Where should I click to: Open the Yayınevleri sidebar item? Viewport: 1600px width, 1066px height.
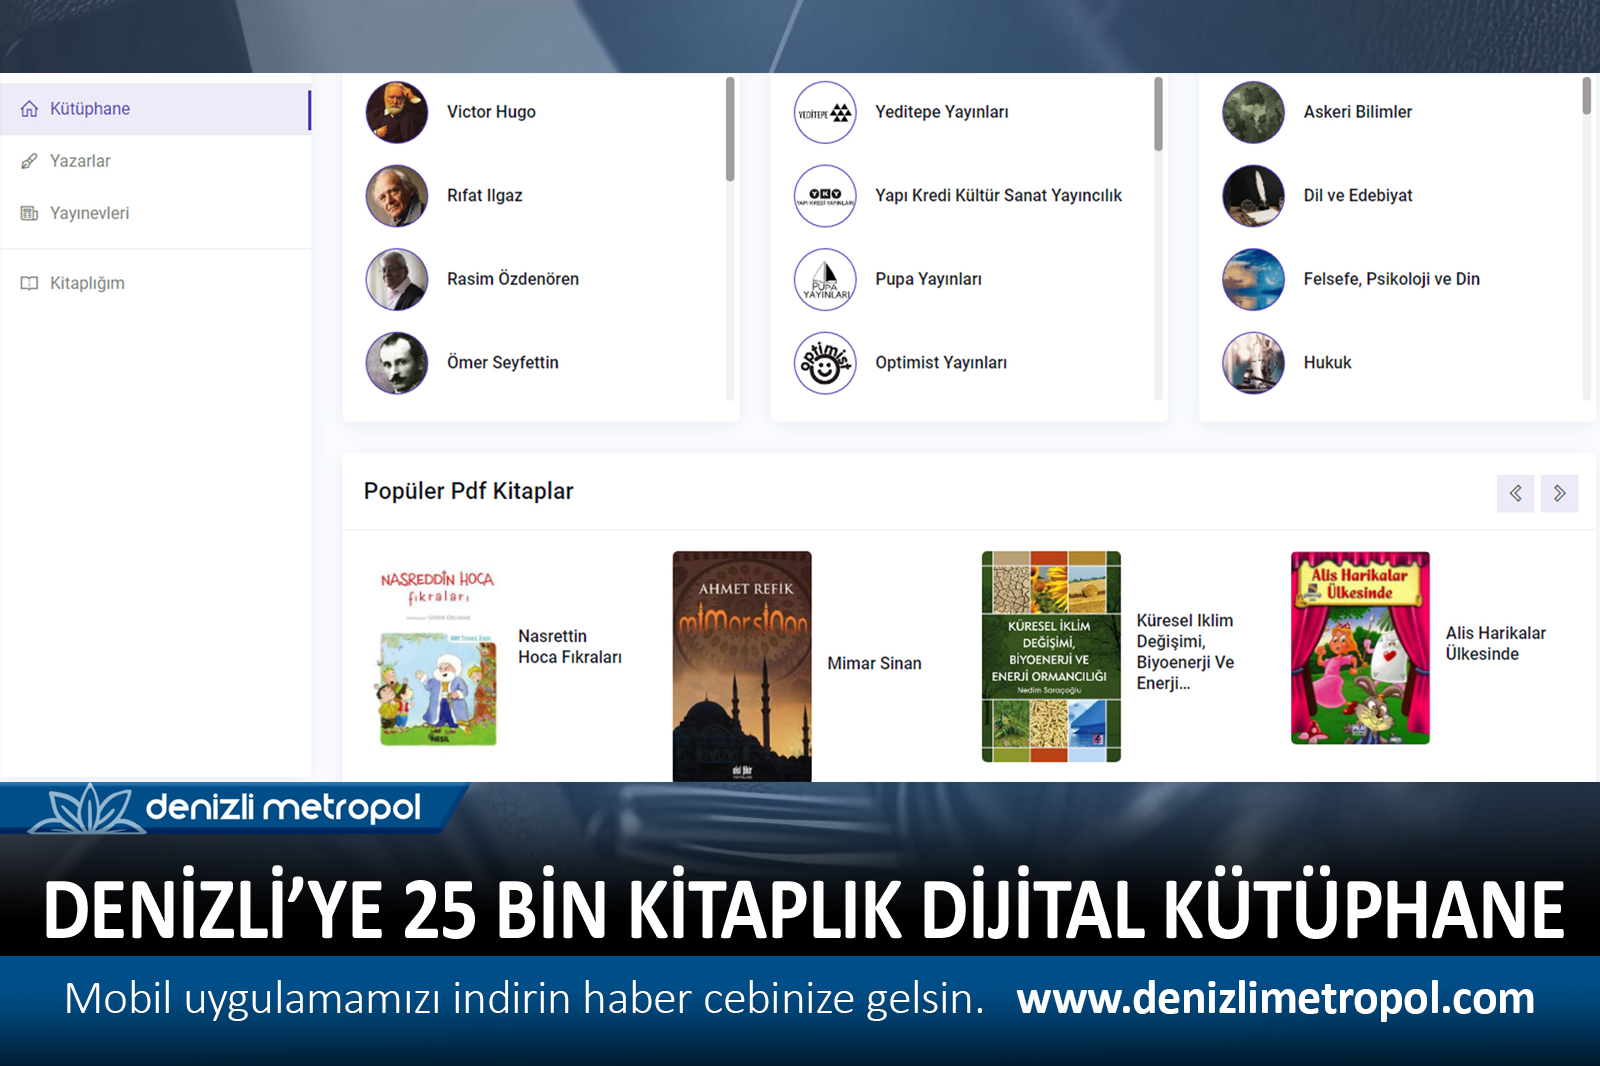[x=155, y=213]
